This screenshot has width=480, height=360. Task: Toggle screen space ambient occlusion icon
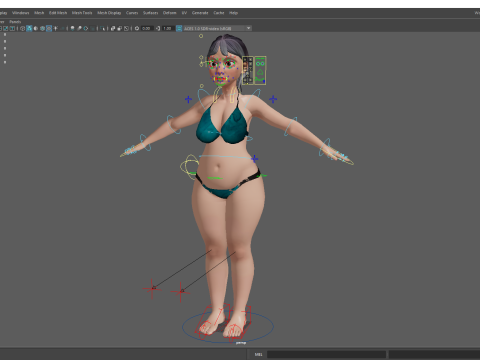[x=72, y=28]
